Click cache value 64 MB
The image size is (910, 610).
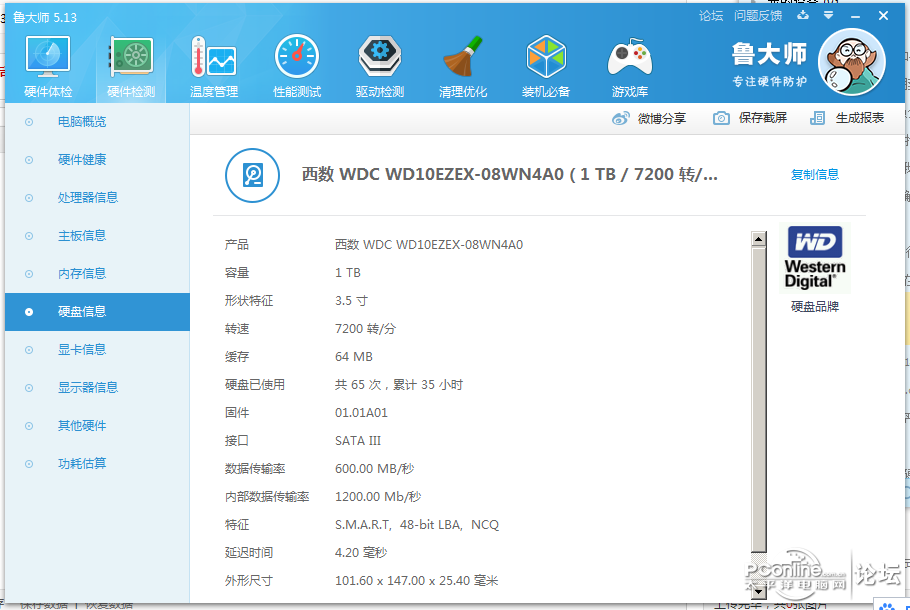(x=353, y=357)
